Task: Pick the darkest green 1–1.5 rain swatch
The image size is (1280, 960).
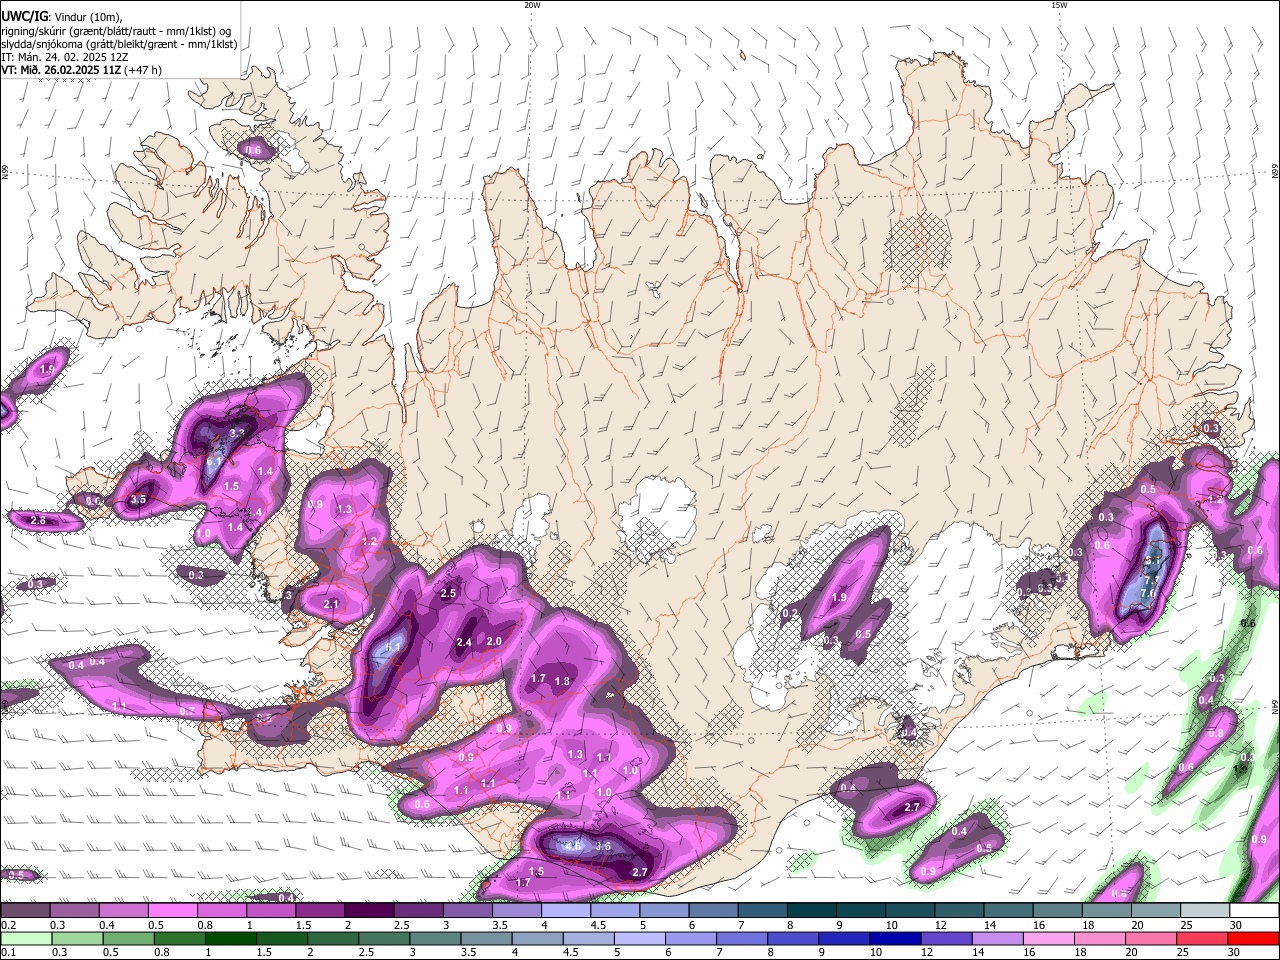Action: pos(232,939)
